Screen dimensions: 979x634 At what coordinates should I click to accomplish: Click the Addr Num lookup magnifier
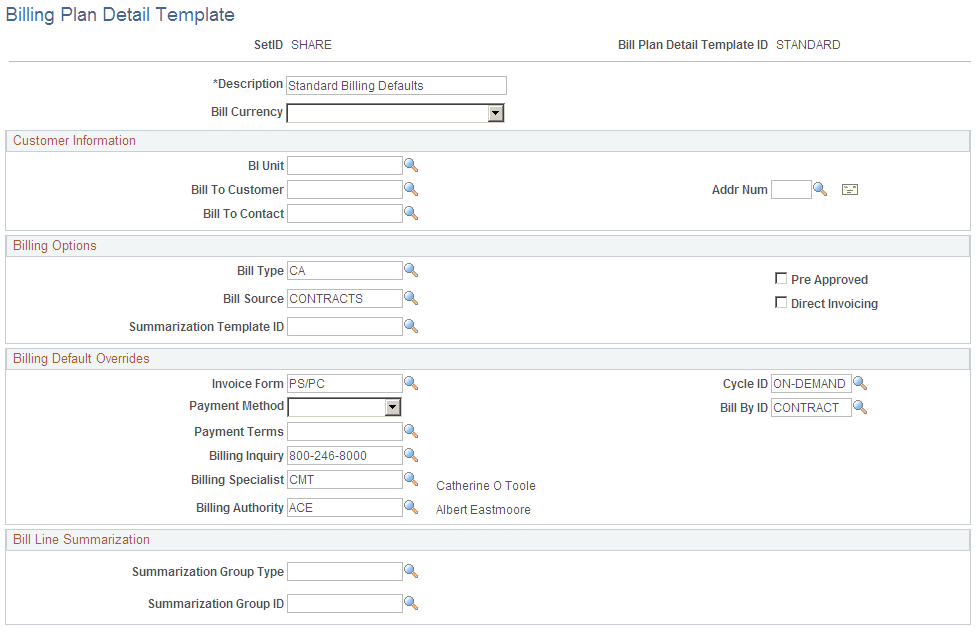coord(820,189)
